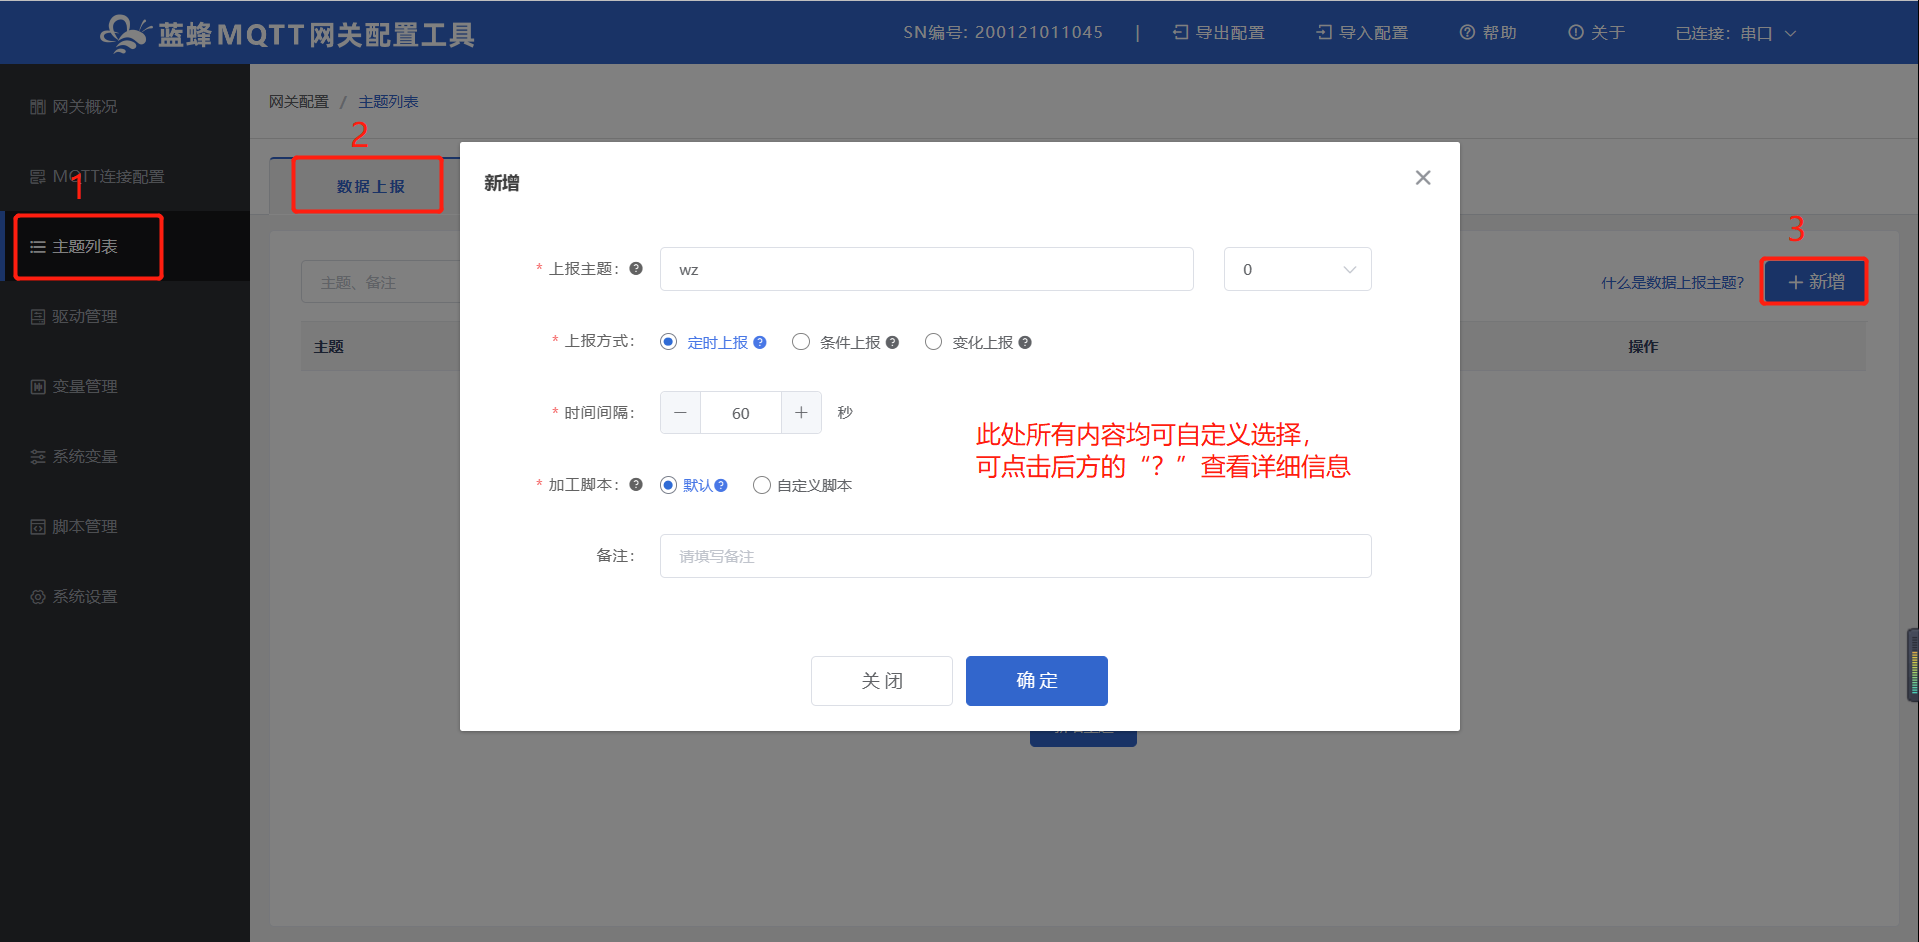Image resolution: width=1919 pixels, height=942 pixels.
Task: Open 驱动管理 in the sidebar
Action: (x=85, y=316)
